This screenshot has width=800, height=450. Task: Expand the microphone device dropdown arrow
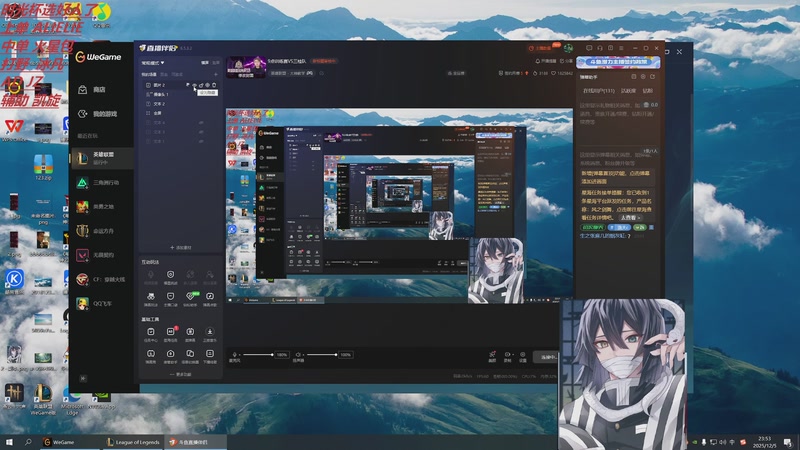[239, 355]
